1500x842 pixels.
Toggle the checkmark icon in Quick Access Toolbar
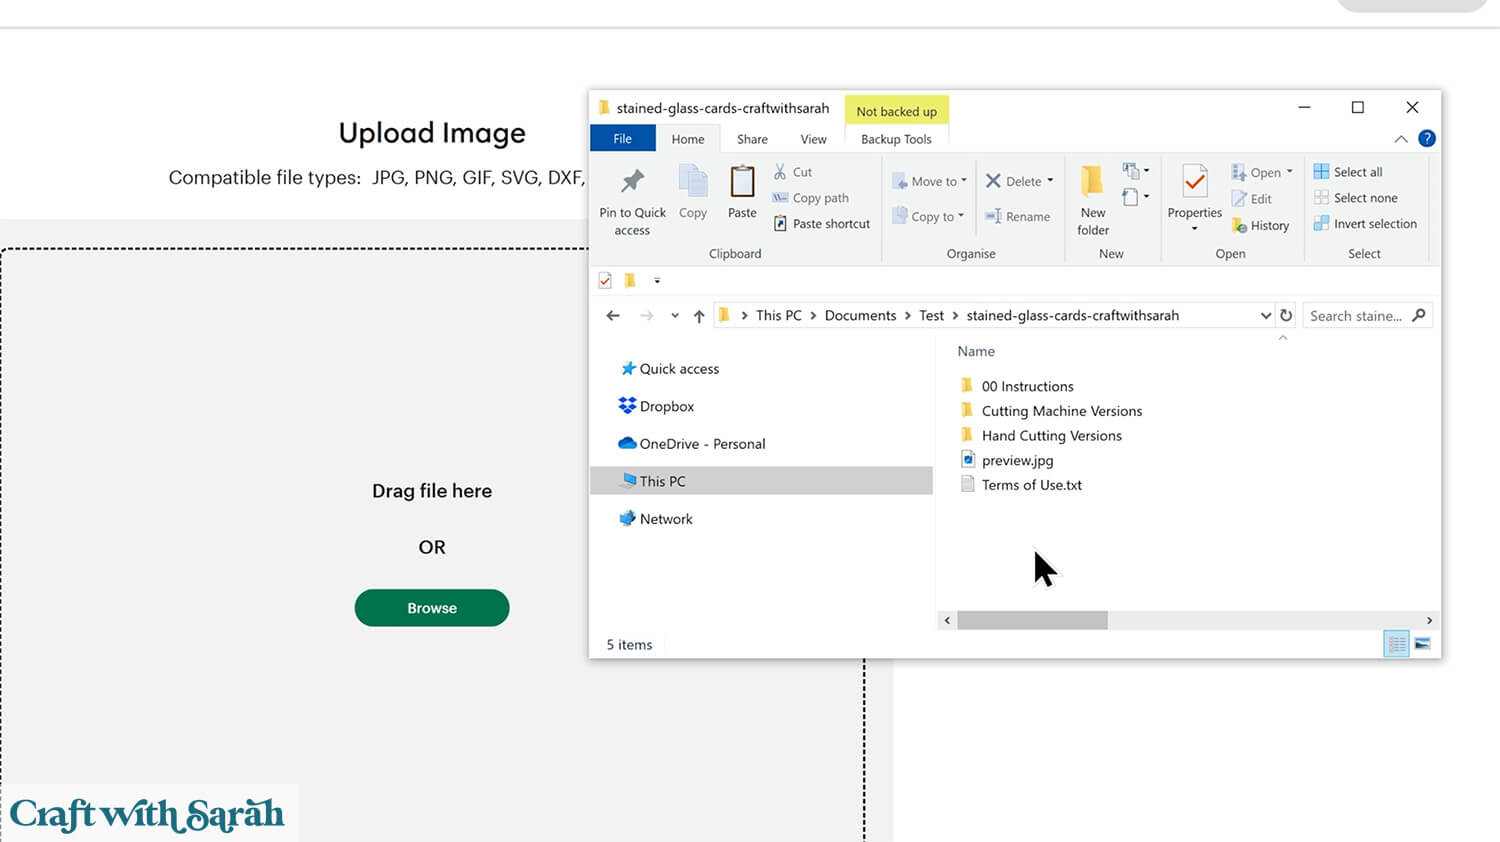point(605,281)
